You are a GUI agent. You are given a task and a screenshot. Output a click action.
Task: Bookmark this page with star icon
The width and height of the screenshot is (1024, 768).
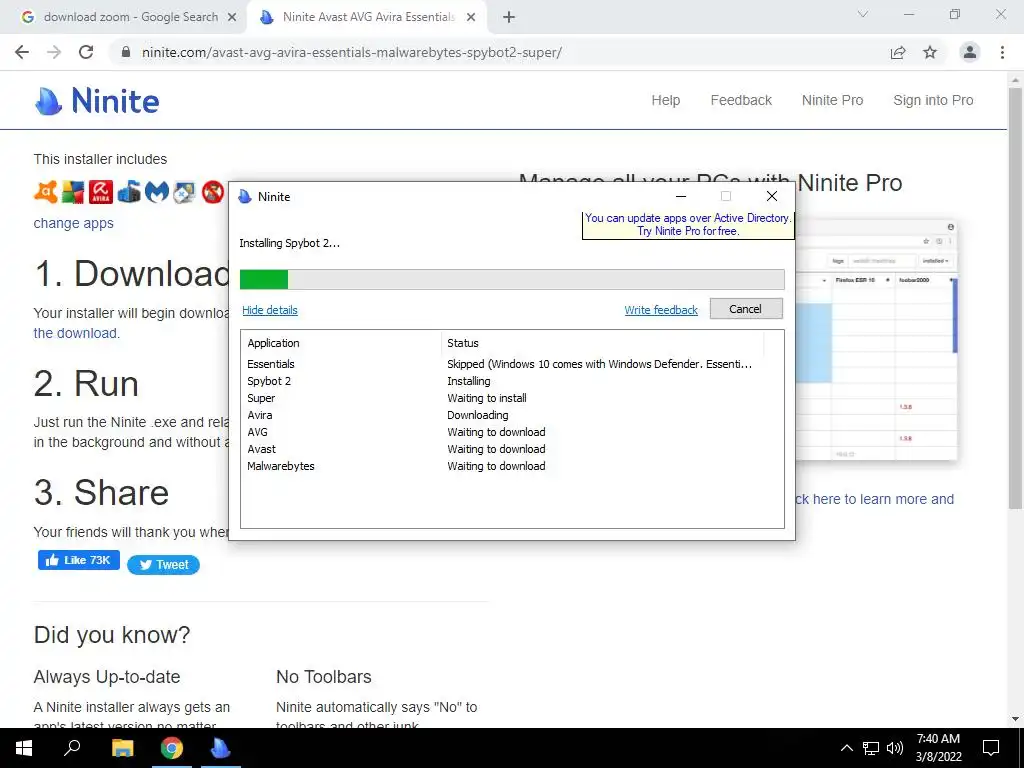click(930, 52)
